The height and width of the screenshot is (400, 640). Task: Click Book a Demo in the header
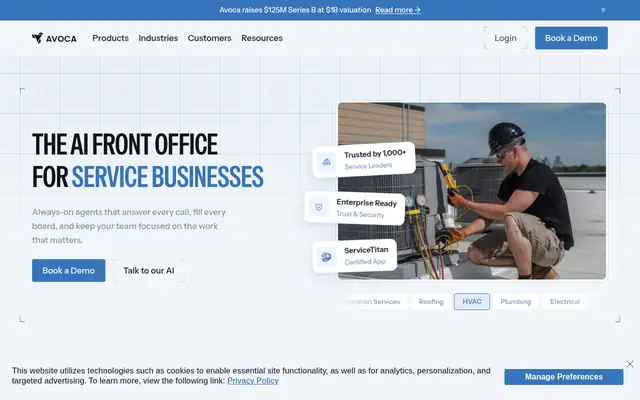pyautogui.click(x=571, y=38)
